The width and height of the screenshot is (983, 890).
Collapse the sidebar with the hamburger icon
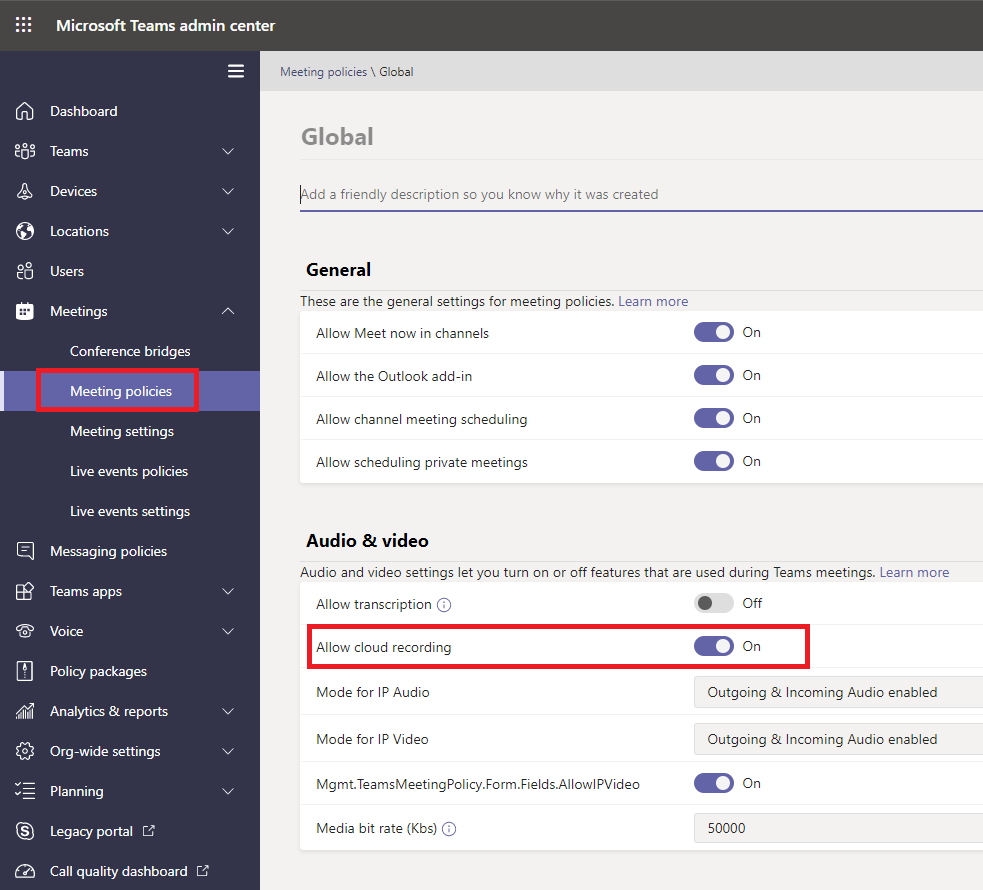pyautogui.click(x=236, y=71)
